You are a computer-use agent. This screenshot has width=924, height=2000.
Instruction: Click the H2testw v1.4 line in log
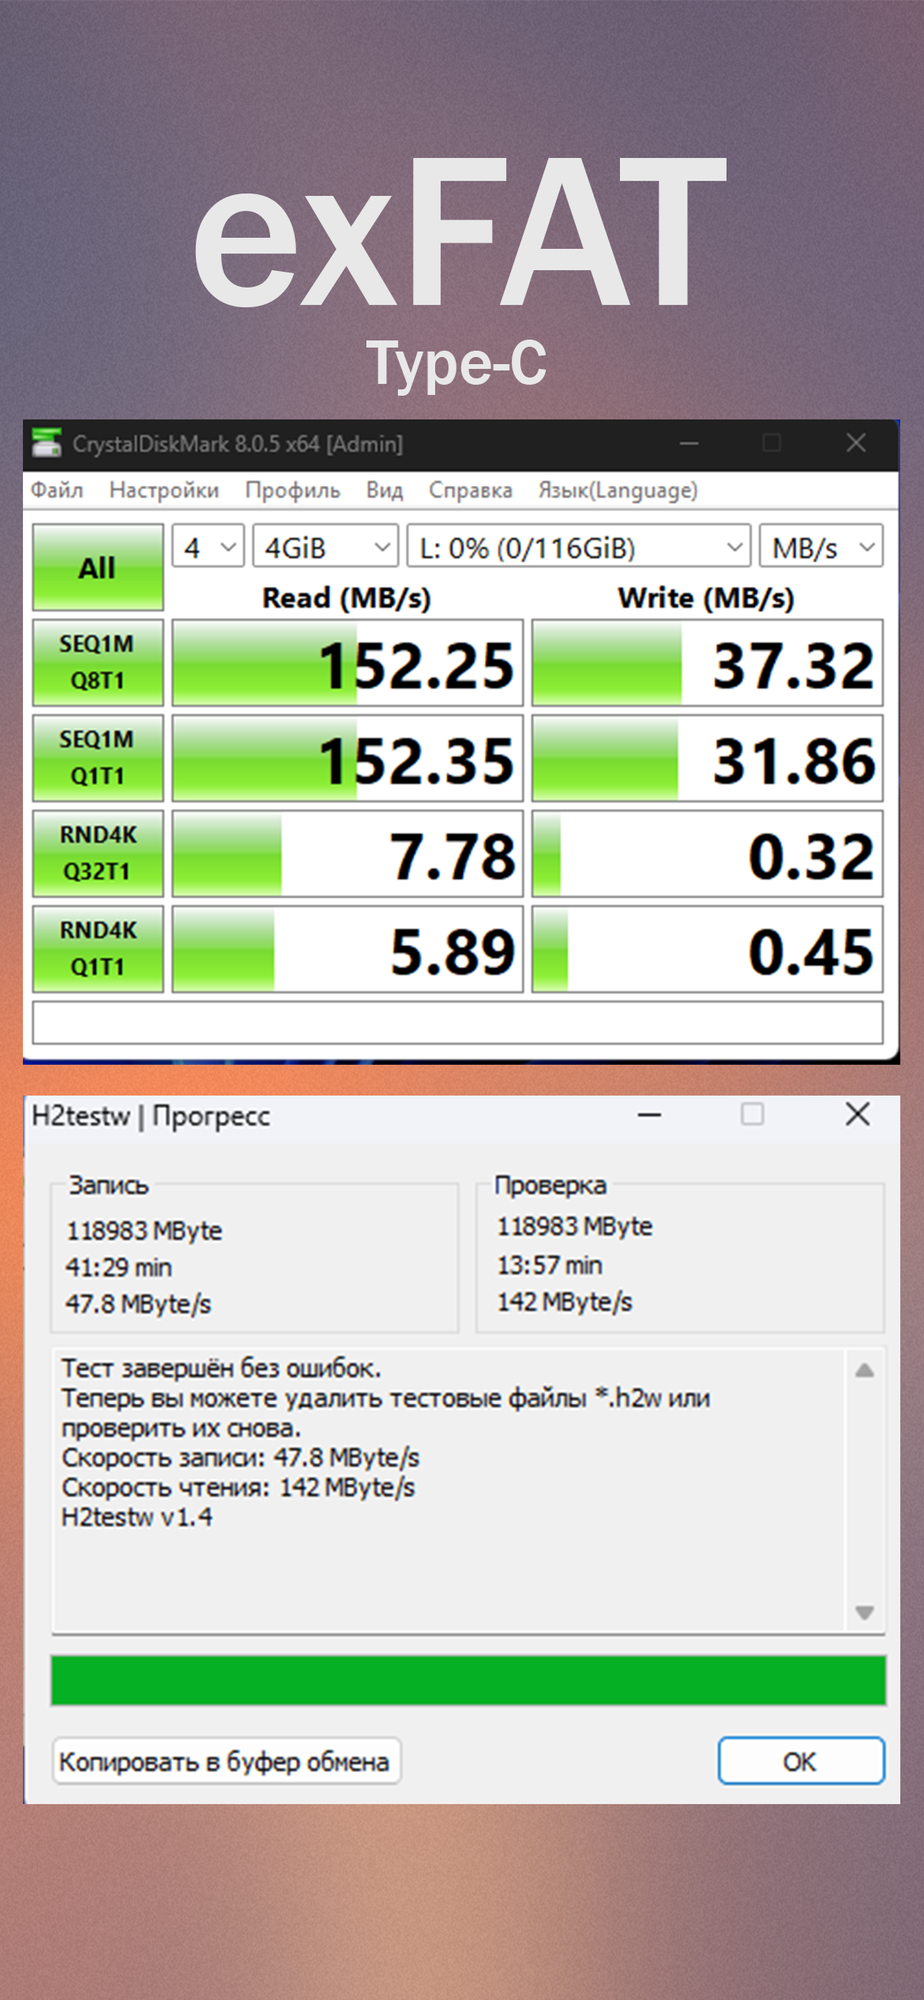[x=137, y=1517]
